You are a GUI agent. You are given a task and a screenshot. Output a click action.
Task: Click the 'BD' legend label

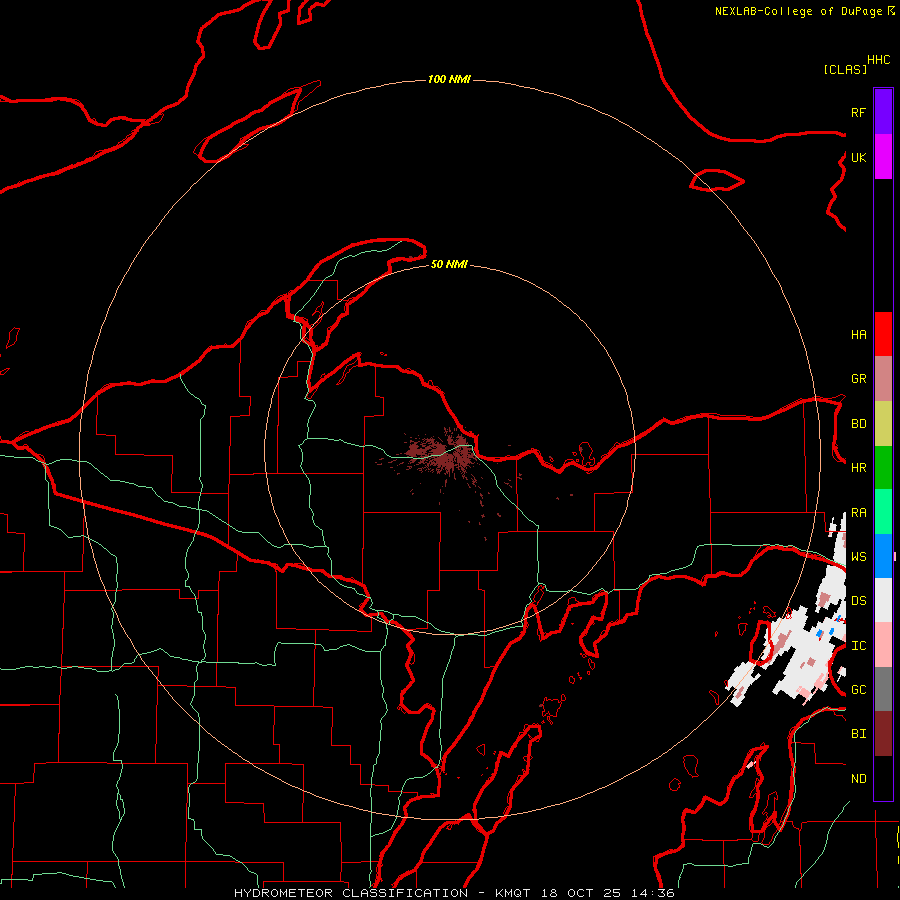pos(858,424)
